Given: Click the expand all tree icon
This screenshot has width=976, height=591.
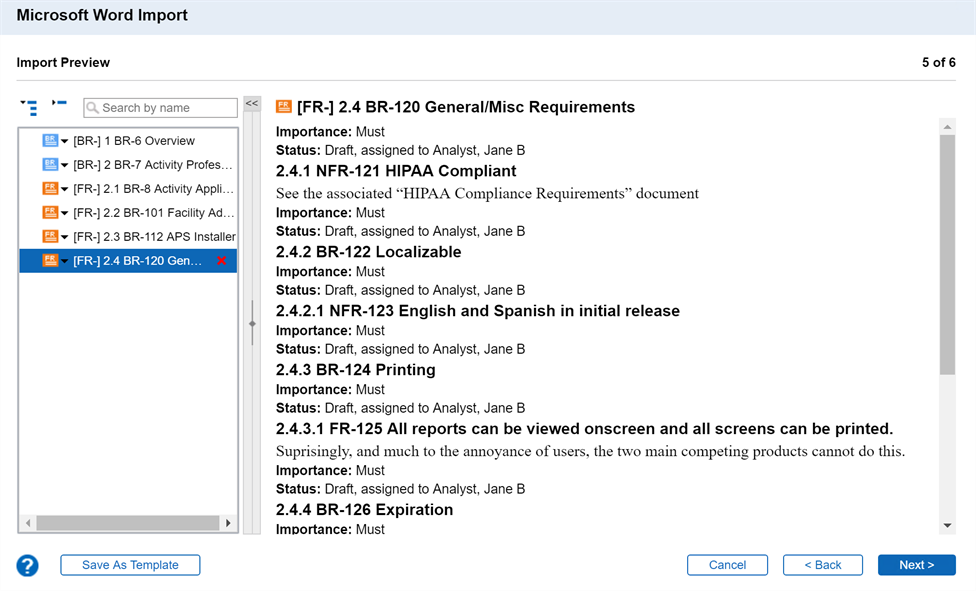Looking at the screenshot, I should coord(29,107).
